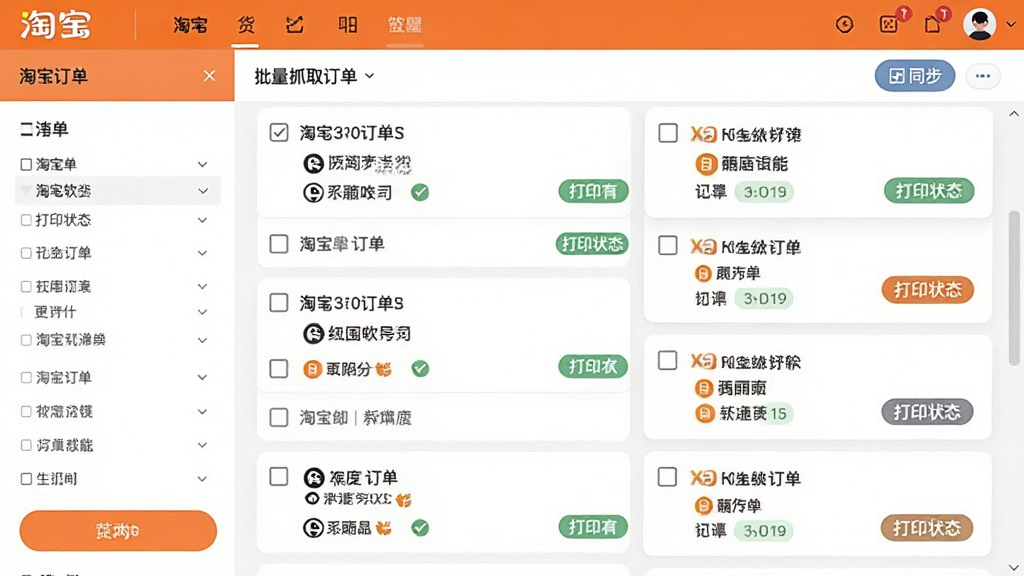This screenshot has width=1024, height=576.
Task: Select the checkbox on the gray 打印状态 card
Action: (667, 360)
